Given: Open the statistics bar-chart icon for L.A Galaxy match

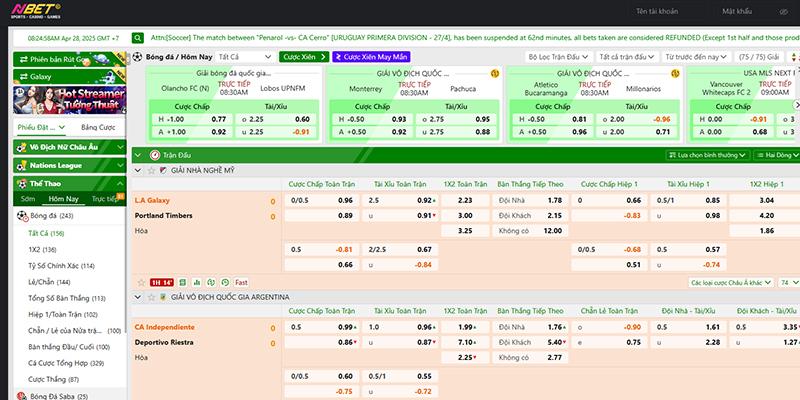Looking at the screenshot, I should pyautogui.click(x=197, y=282).
